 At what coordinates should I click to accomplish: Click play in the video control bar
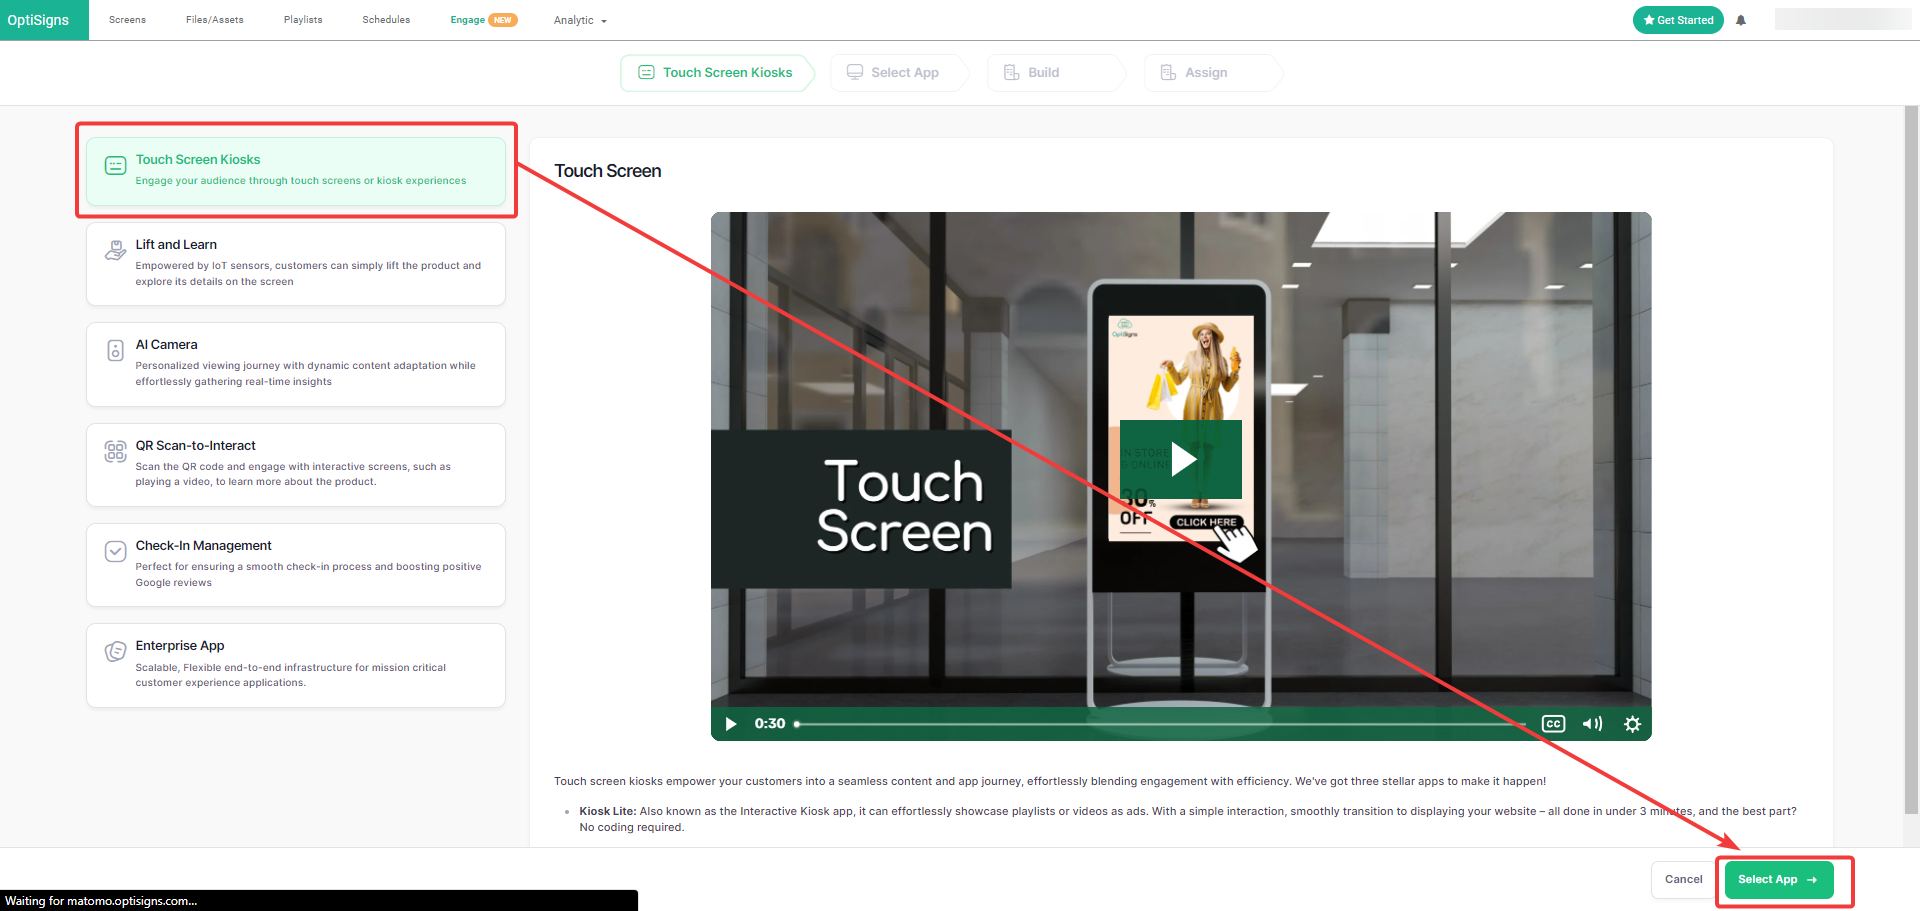click(x=731, y=724)
